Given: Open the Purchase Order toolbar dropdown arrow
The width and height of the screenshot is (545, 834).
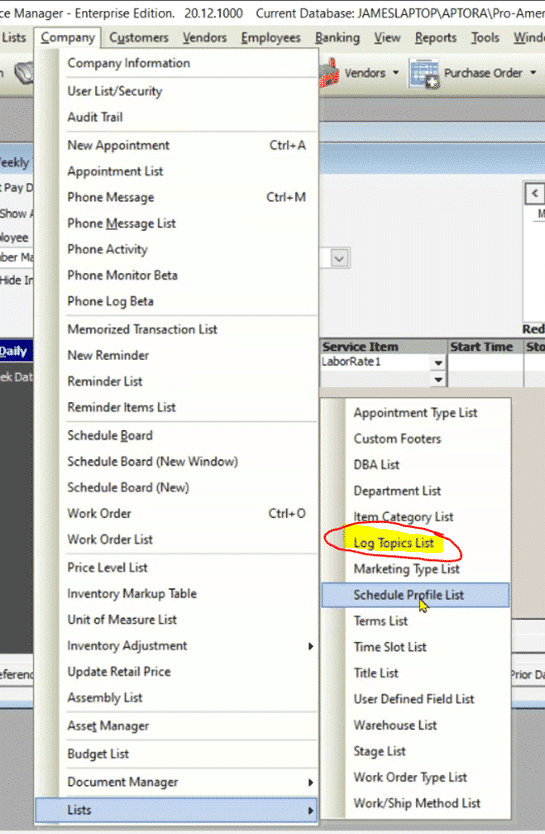Looking at the screenshot, I should coord(533,73).
